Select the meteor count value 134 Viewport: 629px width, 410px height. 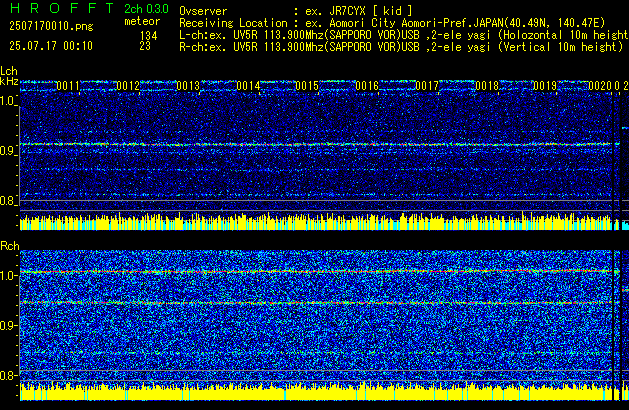point(148,36)
